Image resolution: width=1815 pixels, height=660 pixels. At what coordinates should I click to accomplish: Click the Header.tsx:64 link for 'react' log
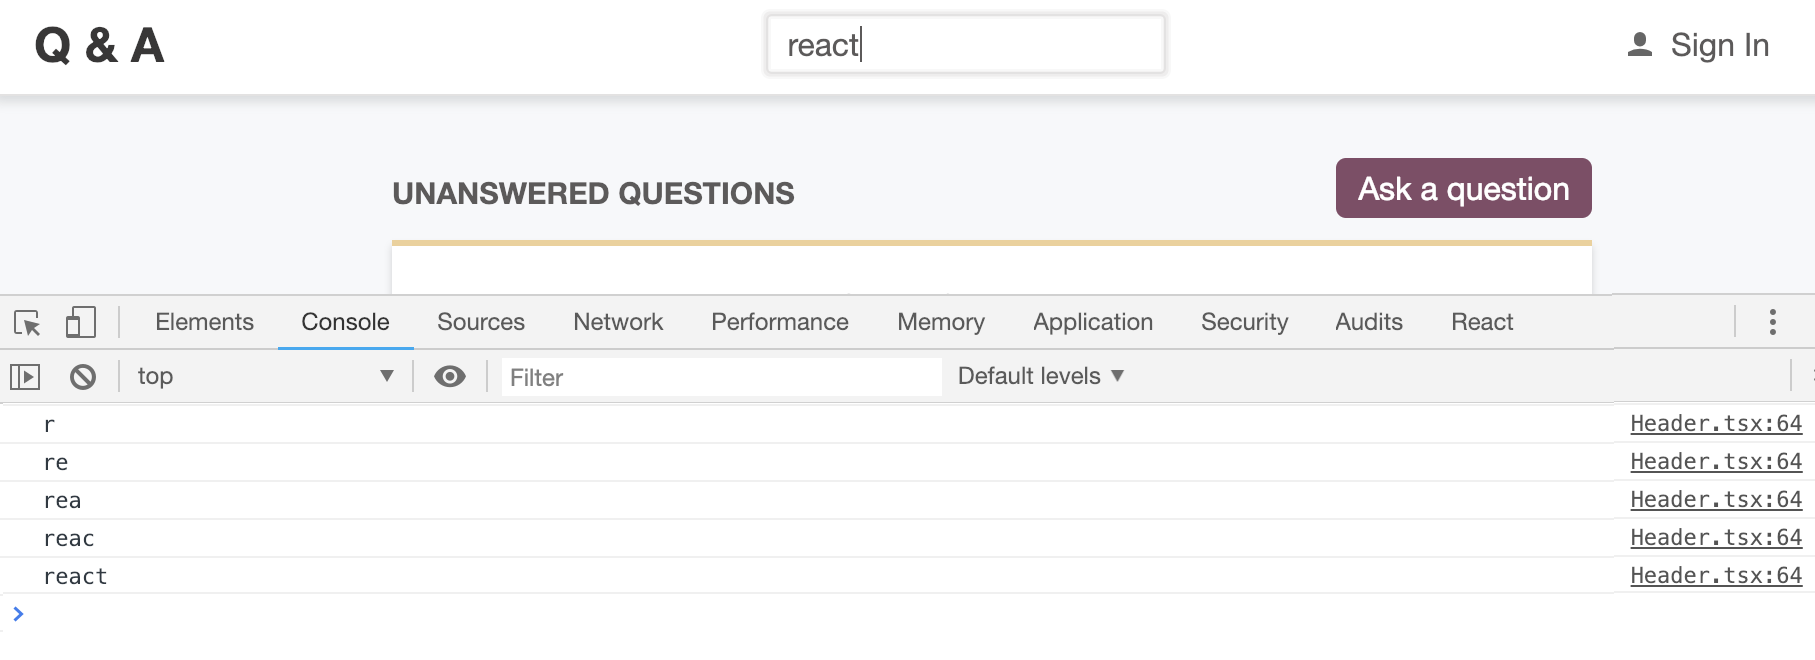click(x=1715, y=576)
